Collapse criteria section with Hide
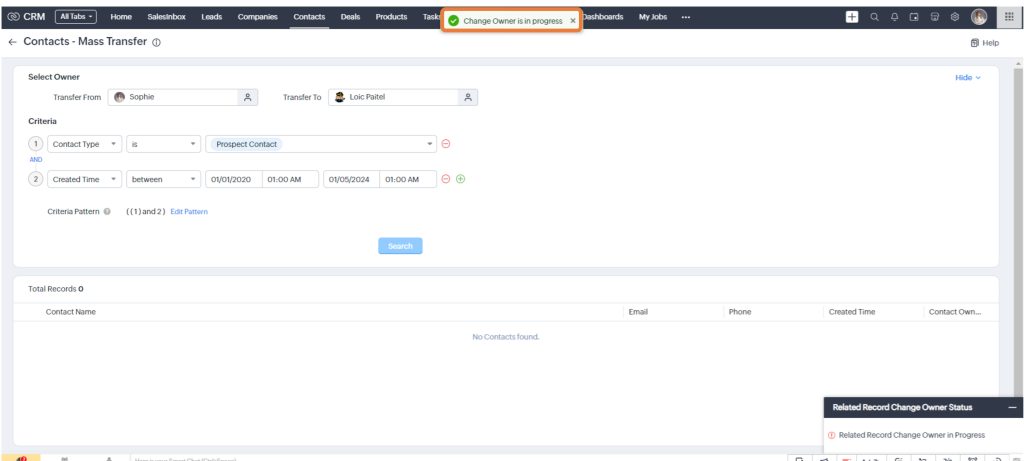The height and width of the screenshot is (461, 1024). pyautogui.click(x=967, y=77)
